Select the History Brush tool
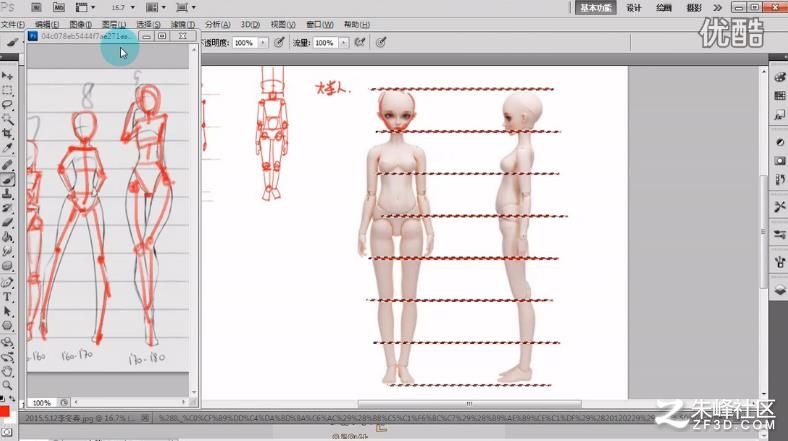Viewport: 788px width, 441px height. pyautogui.click(x=7, y=208)
